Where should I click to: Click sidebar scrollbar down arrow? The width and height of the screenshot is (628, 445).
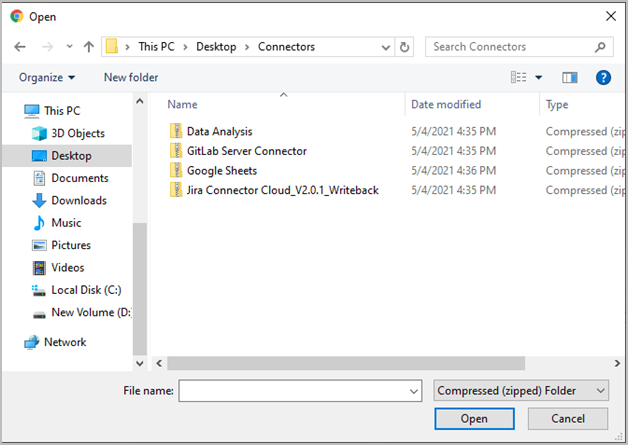point(140,363)
